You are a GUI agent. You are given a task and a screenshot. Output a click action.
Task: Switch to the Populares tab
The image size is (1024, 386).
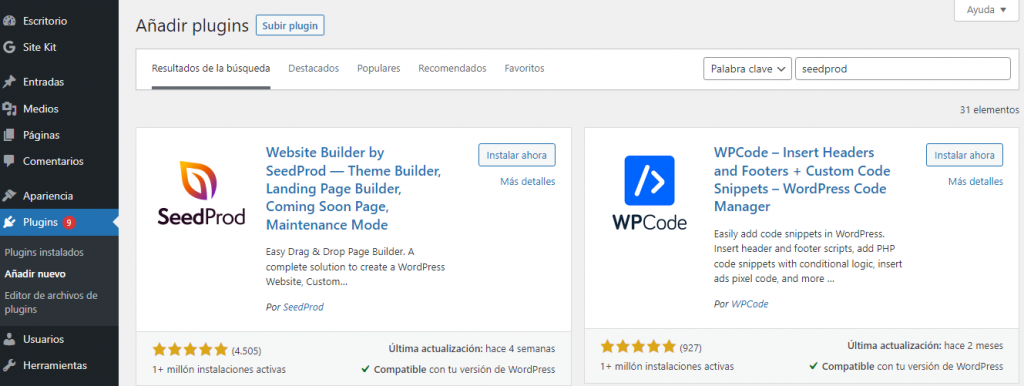pos(379,68)
